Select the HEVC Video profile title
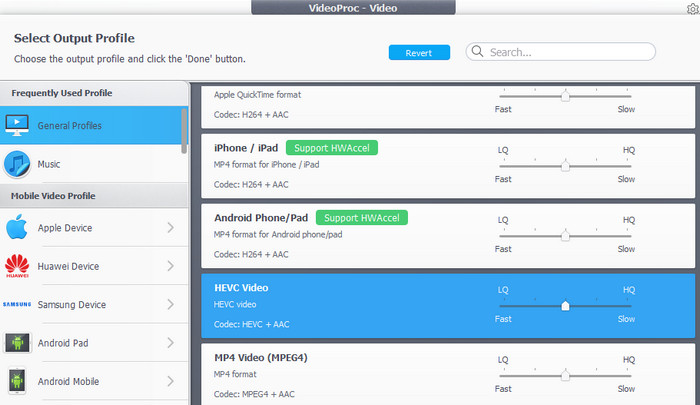The height and width of the screenshot is (405, 700). (x=241, y=288)
